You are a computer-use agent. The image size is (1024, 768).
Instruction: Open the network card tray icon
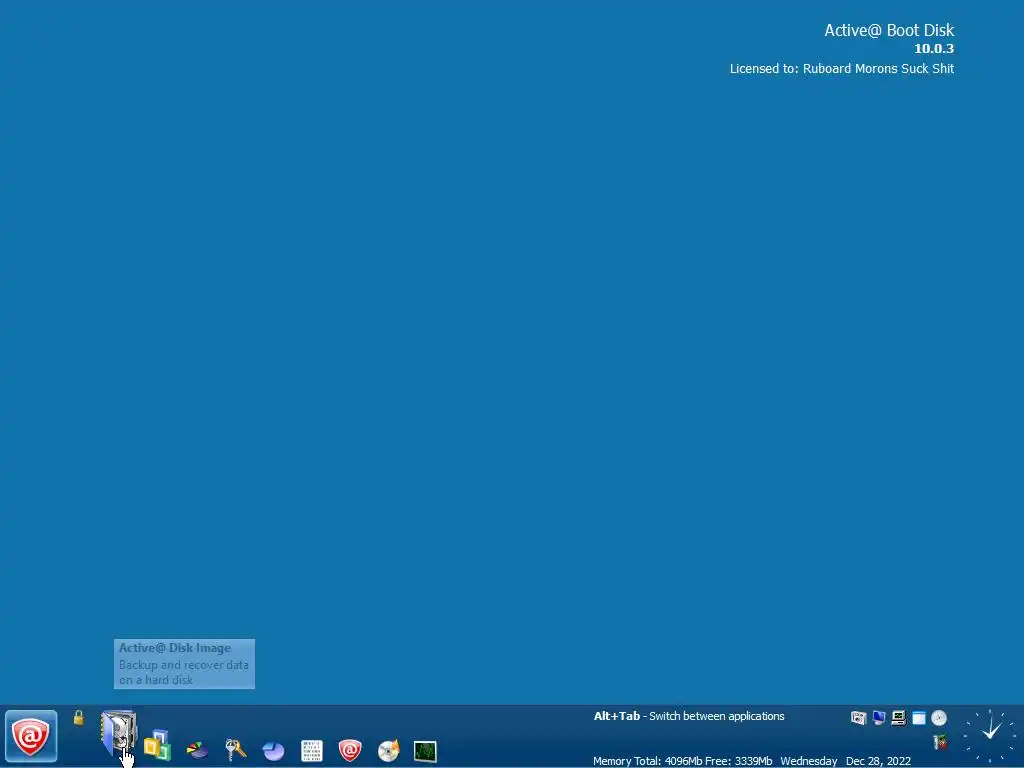pyautogui.click(x=940, y=742)
